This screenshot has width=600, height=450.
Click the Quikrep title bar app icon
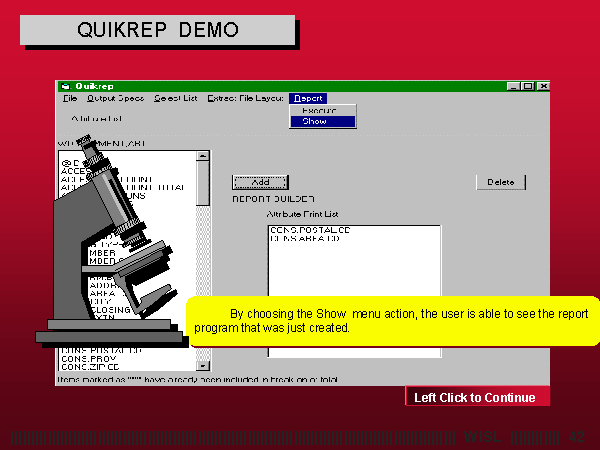click(x=65, y=86)
